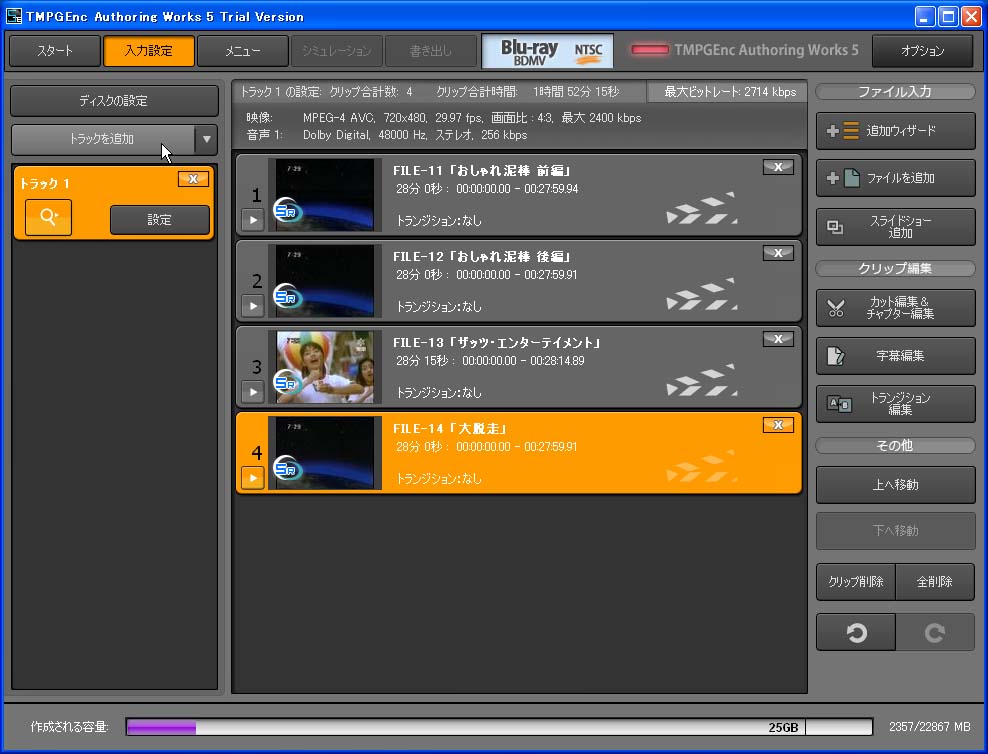Image resolution: width=988 pixels, height=754 pixels.
Task: Click Disc Settings (ディスクの設定) button
Action: point(115,101)
